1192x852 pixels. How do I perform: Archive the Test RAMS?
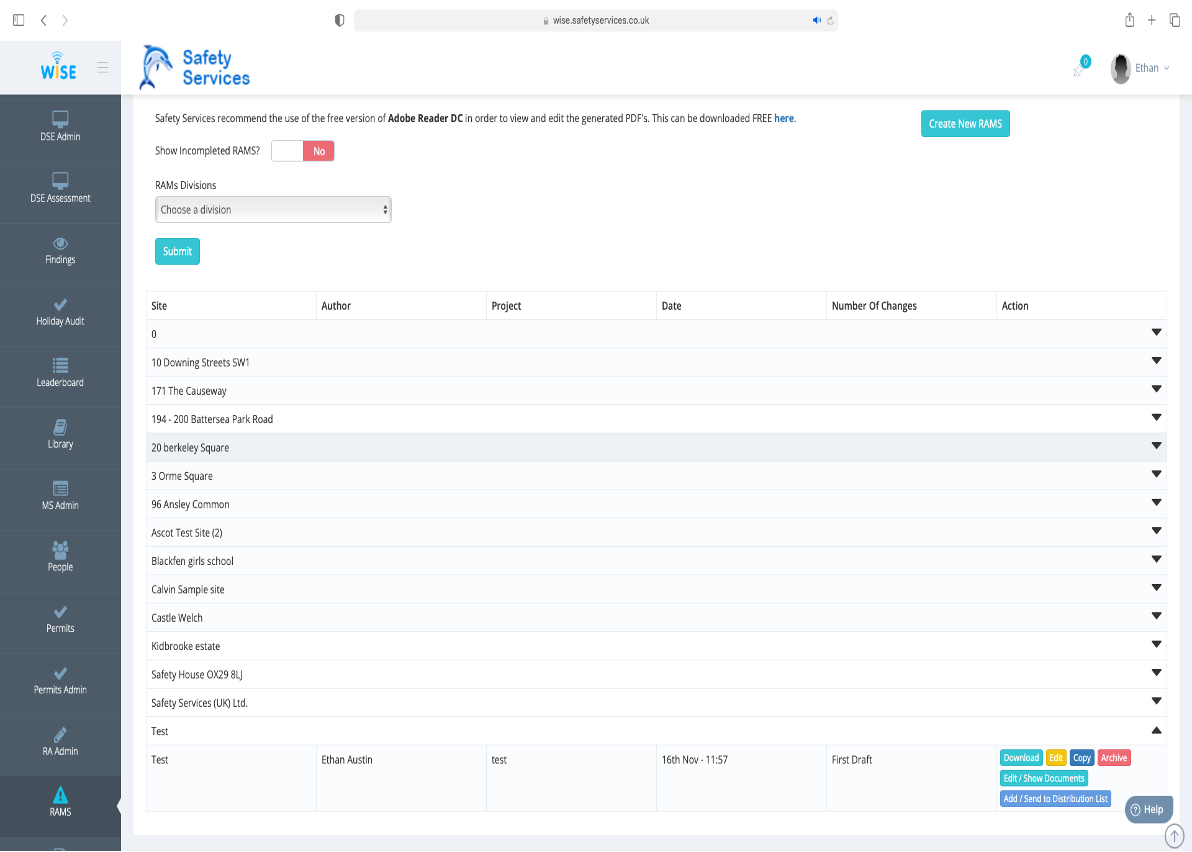[x=1114, y=758]
